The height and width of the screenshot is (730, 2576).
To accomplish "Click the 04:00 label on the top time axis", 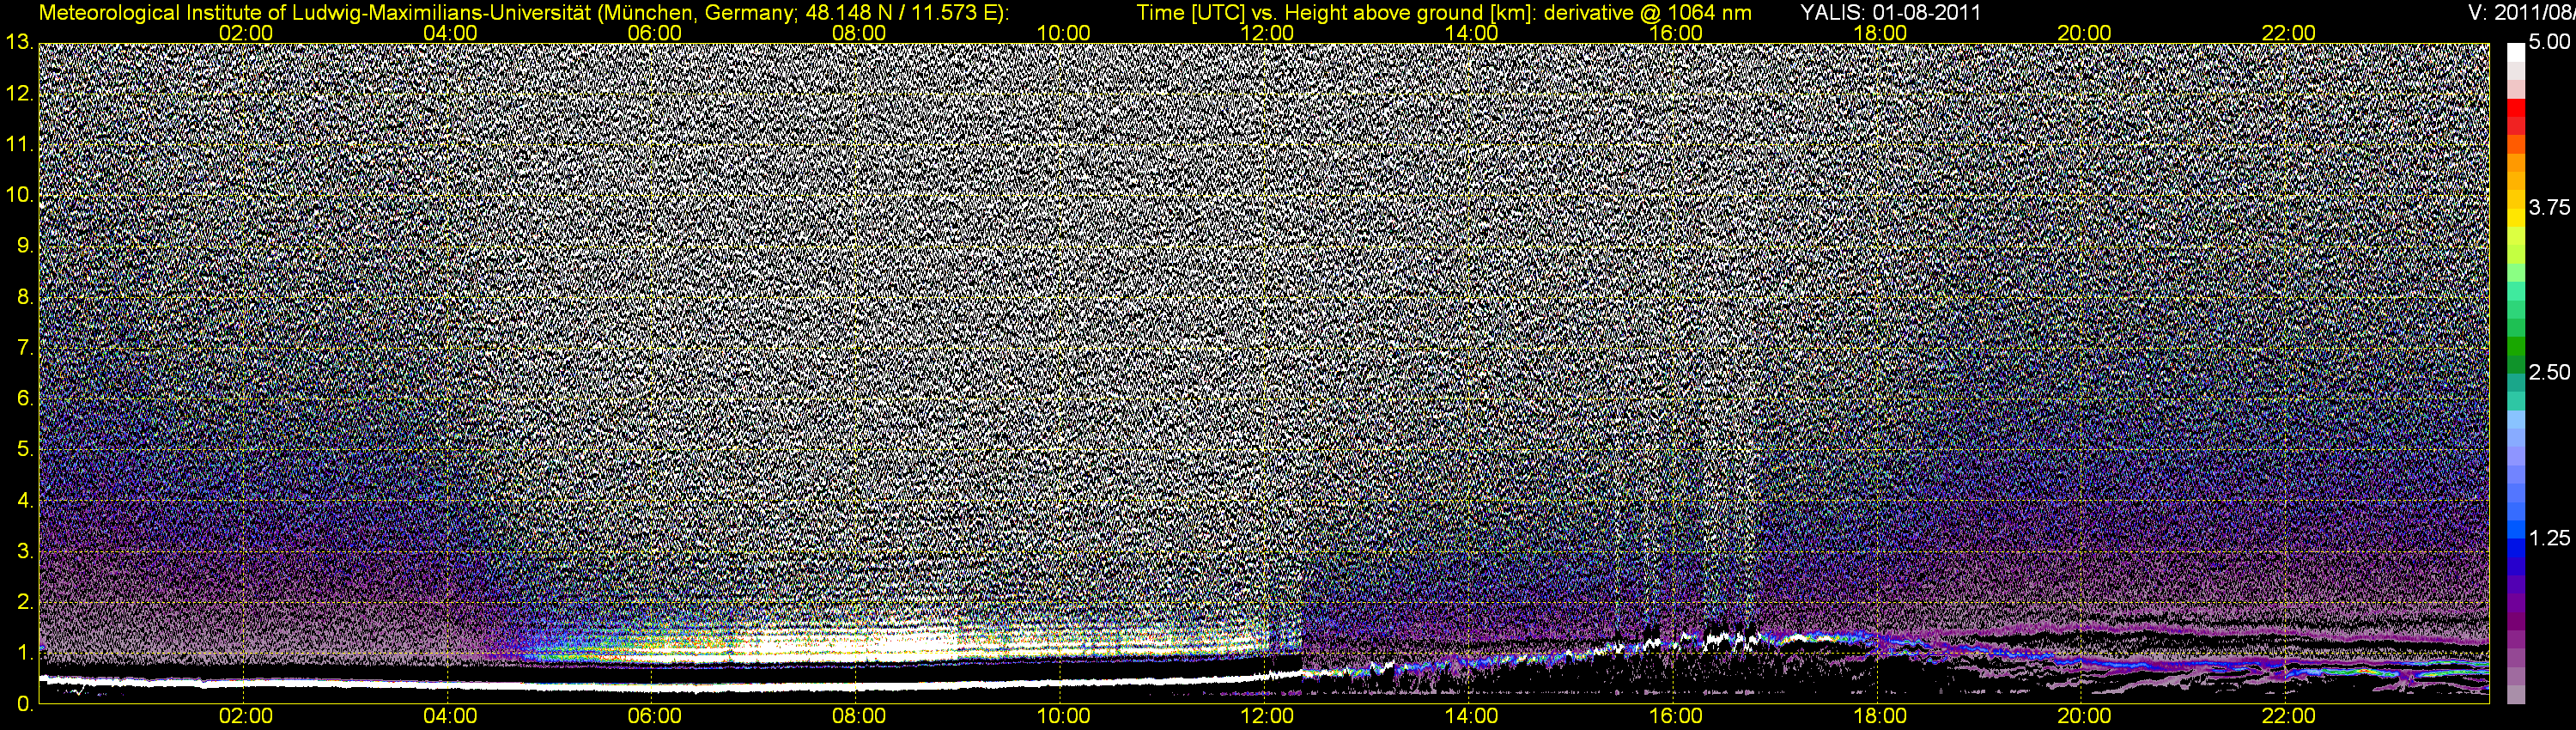I will tap(450, 33).
